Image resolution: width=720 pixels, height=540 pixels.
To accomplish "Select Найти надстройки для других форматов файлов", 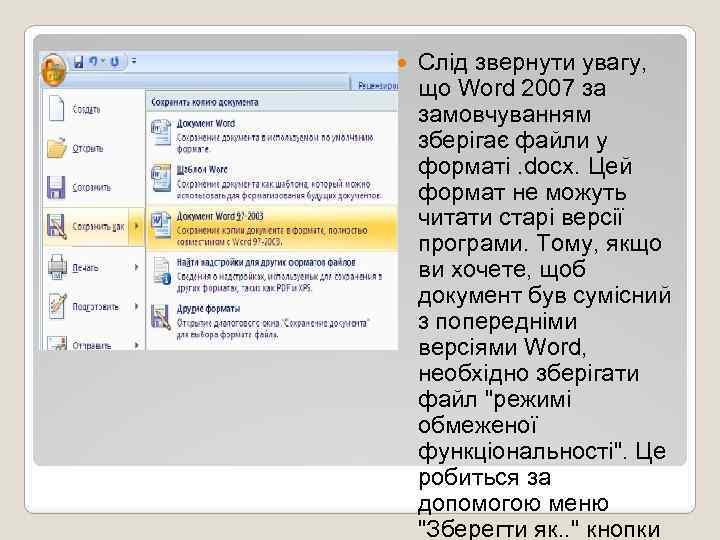I will 272,275.
